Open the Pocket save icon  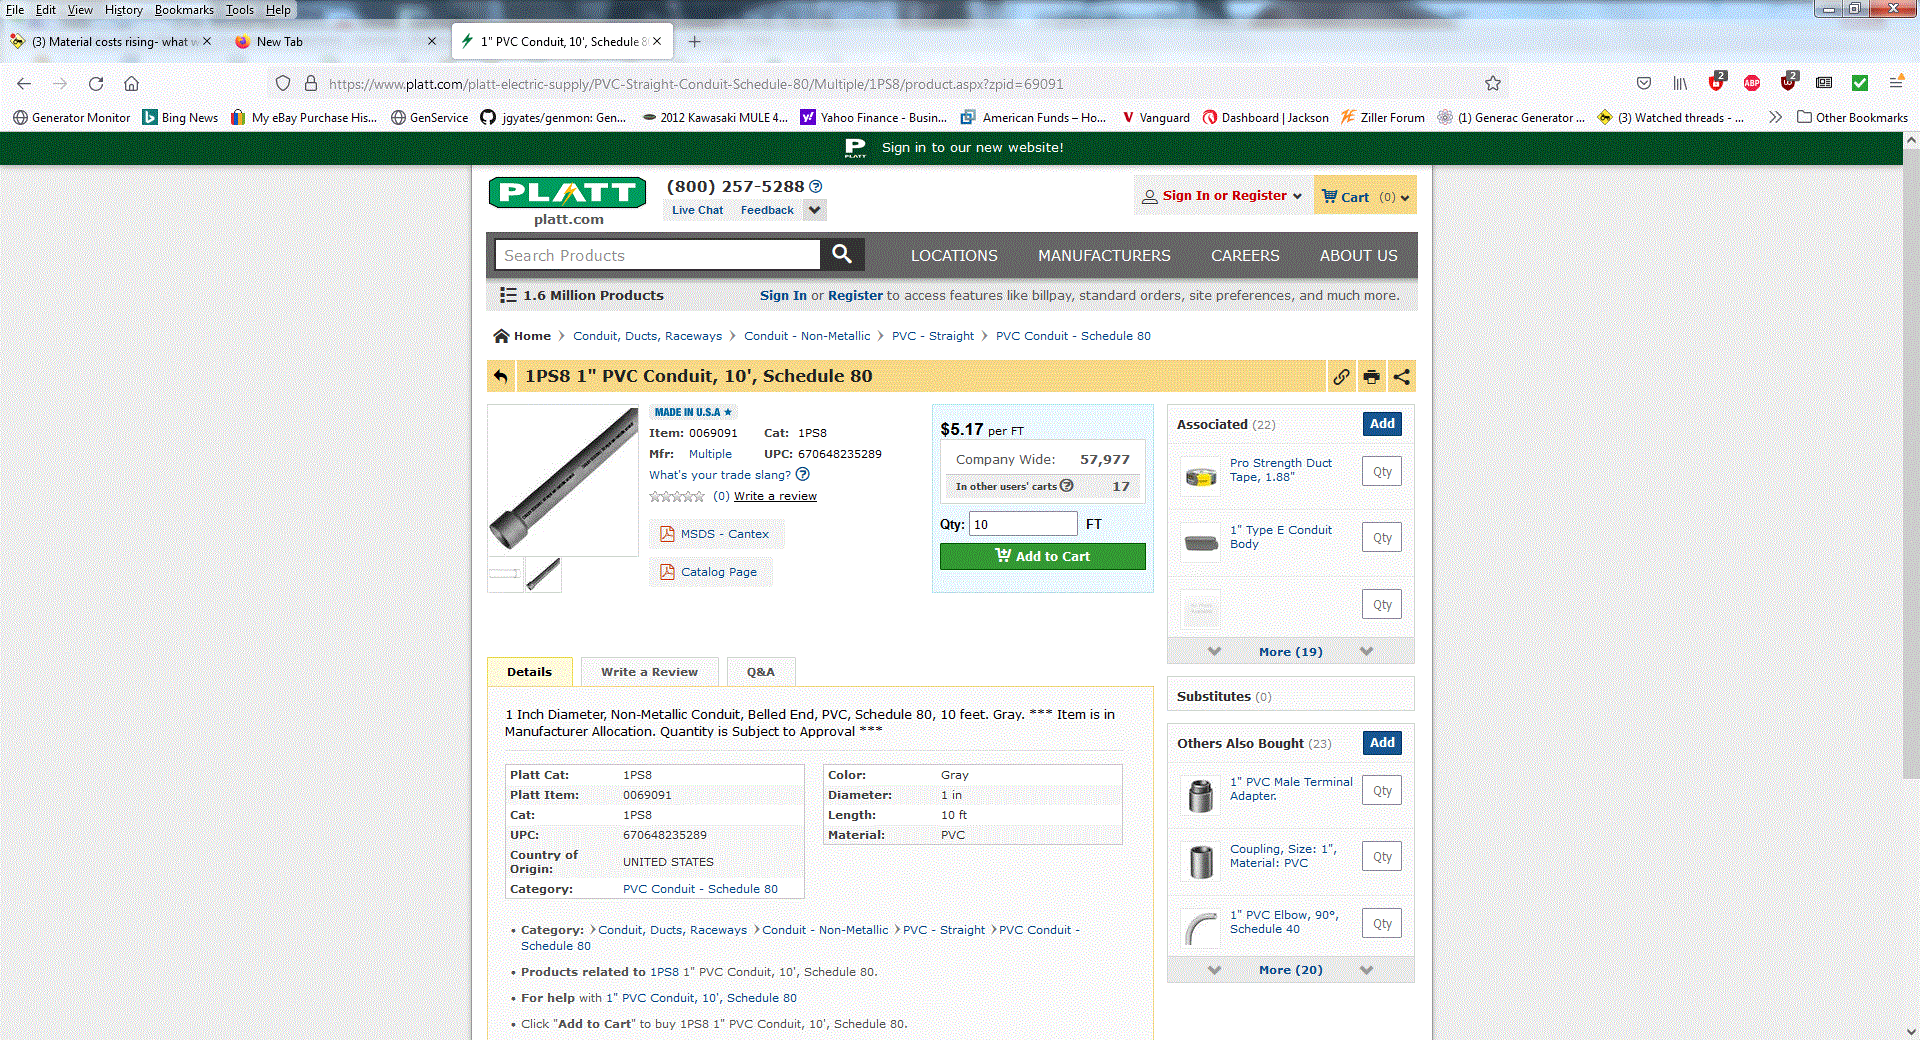coord(1644,83)
